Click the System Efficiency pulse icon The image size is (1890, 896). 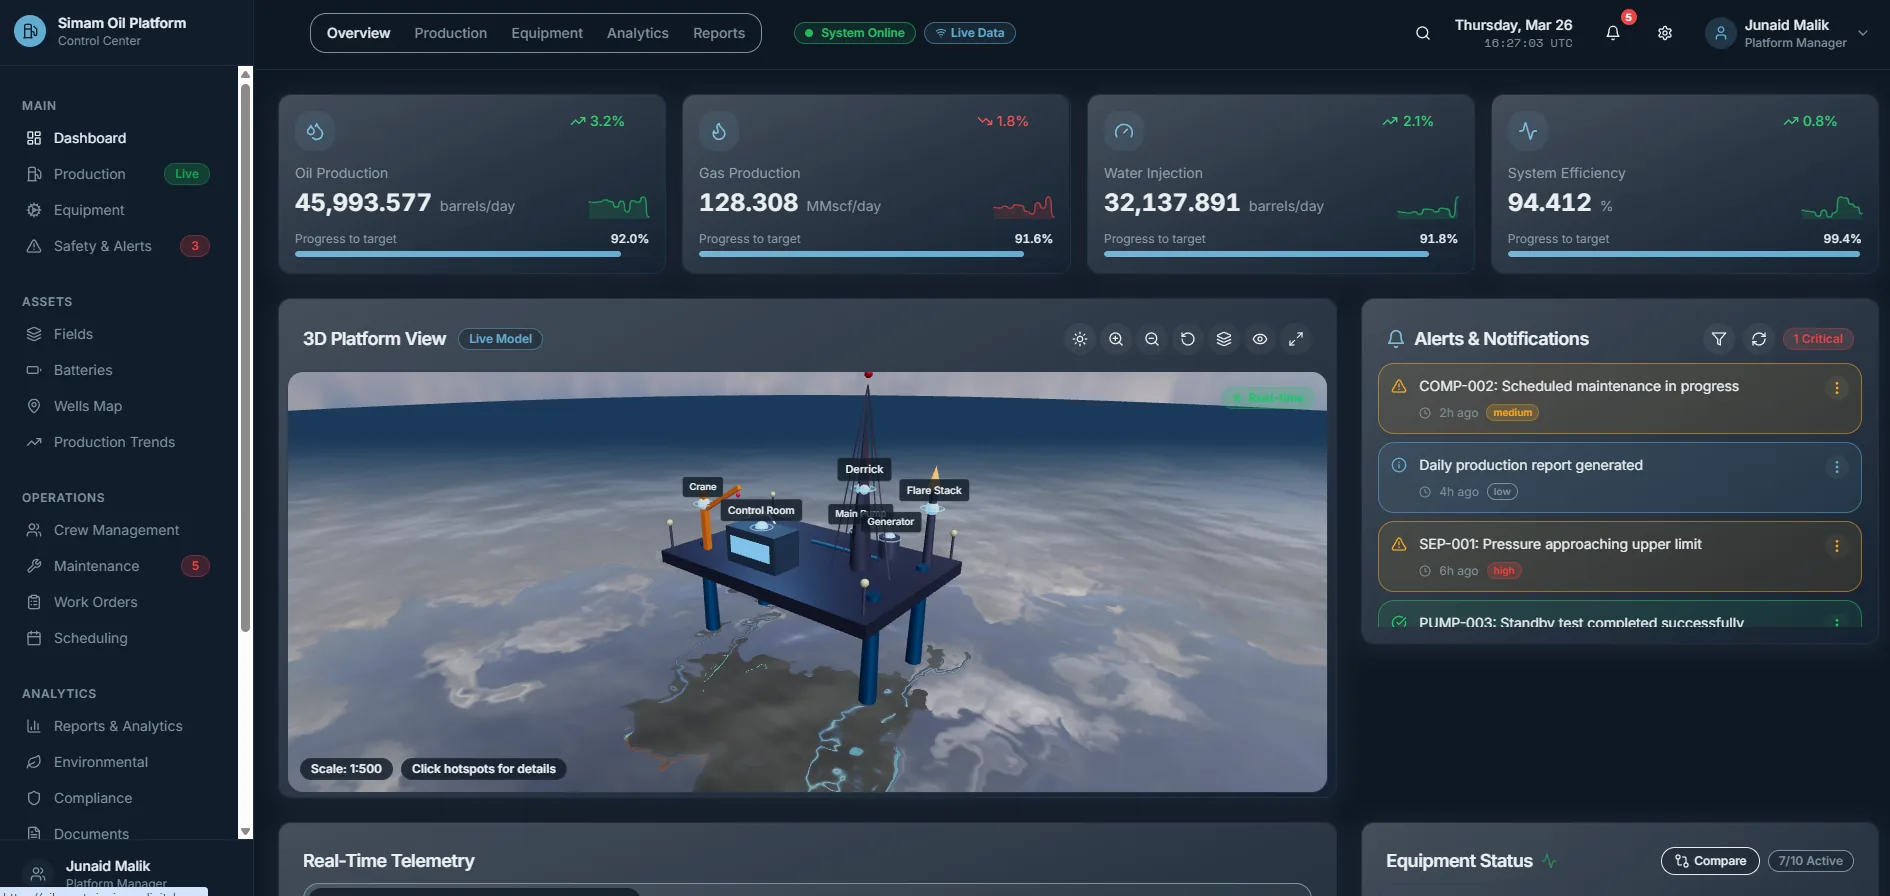[1528, 131]
